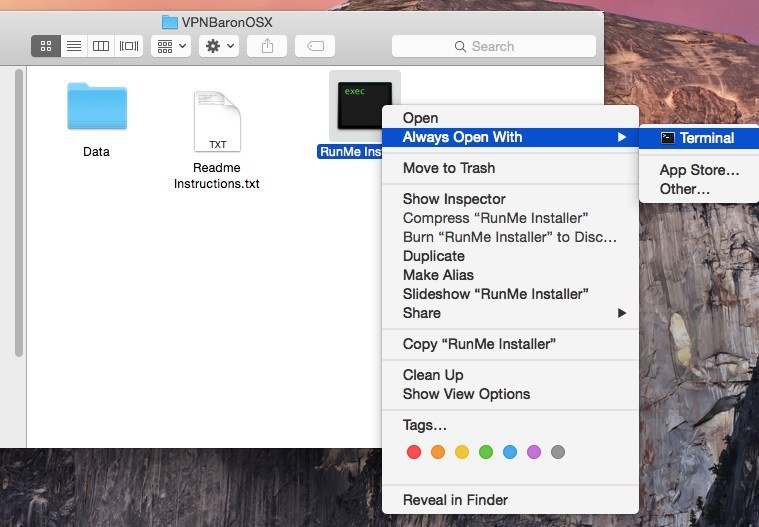Choose Make Alias
The height and width of the screenshot is (527, 759).
[510, 275]
